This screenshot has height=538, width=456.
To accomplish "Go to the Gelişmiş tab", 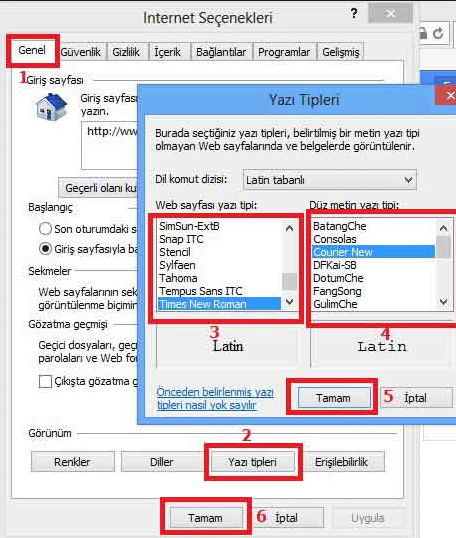I will 340,52.
